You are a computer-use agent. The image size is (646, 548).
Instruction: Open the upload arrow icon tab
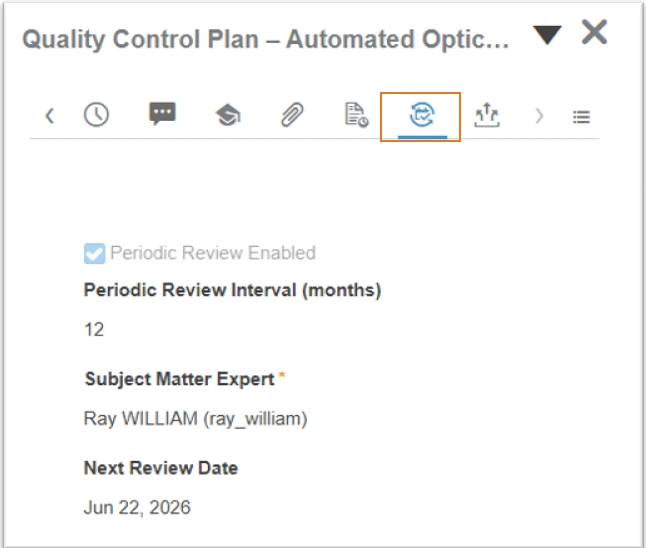click(486, 116)
